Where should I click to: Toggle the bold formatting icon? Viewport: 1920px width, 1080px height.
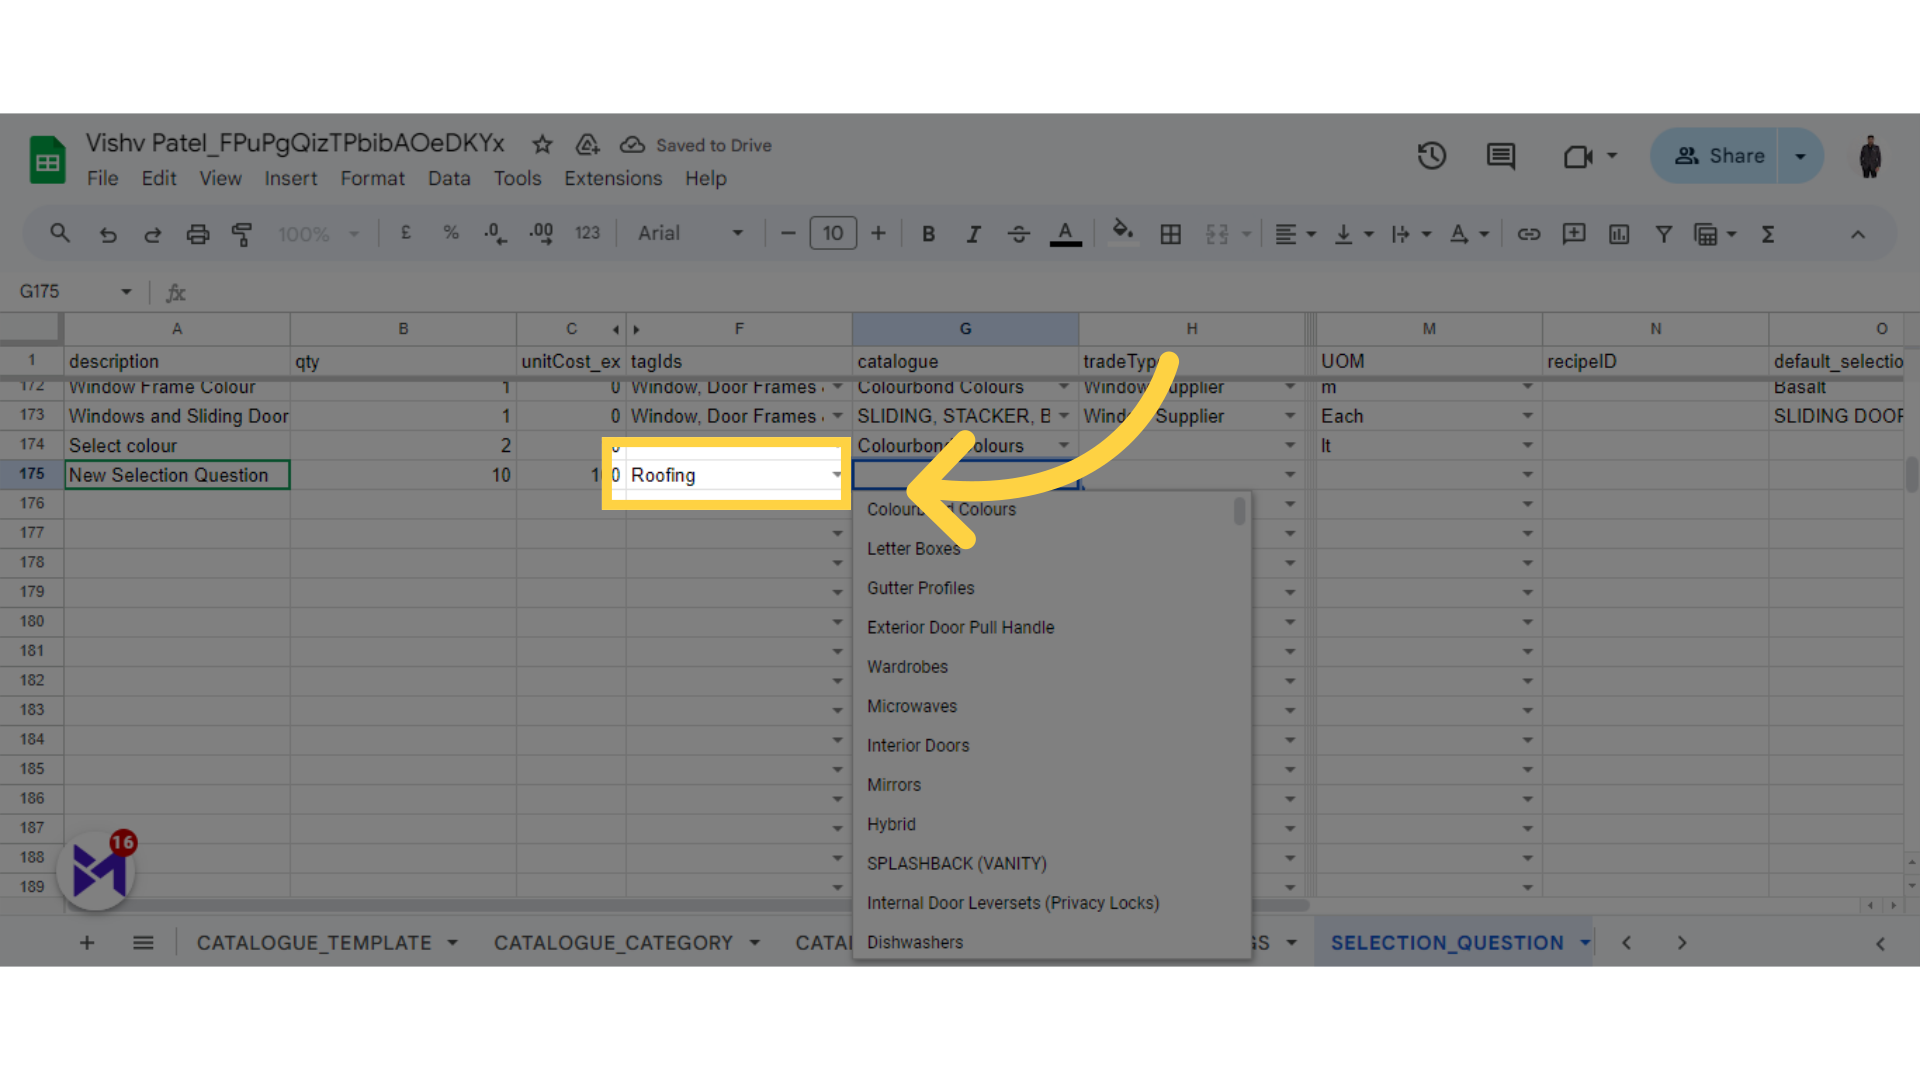pyautogui.click(x=927, y=233)
